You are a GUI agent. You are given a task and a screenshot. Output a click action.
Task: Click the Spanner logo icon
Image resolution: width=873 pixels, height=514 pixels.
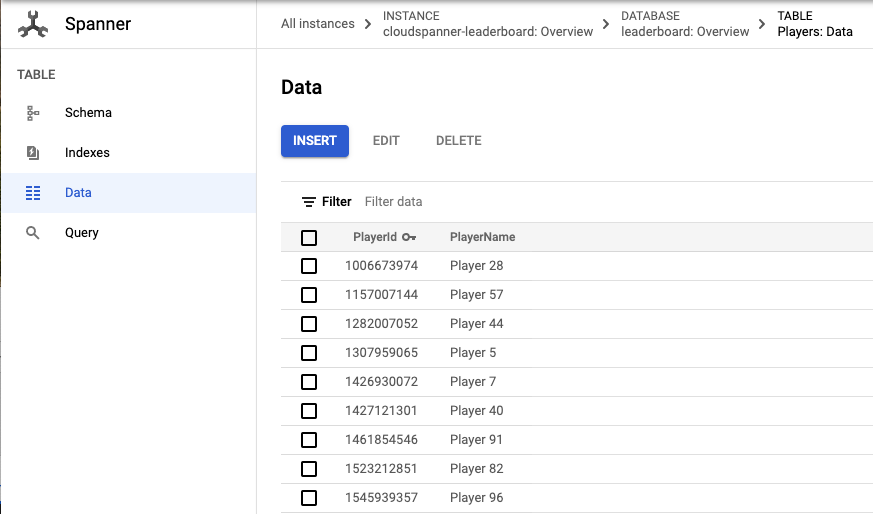tap(33, 24)
